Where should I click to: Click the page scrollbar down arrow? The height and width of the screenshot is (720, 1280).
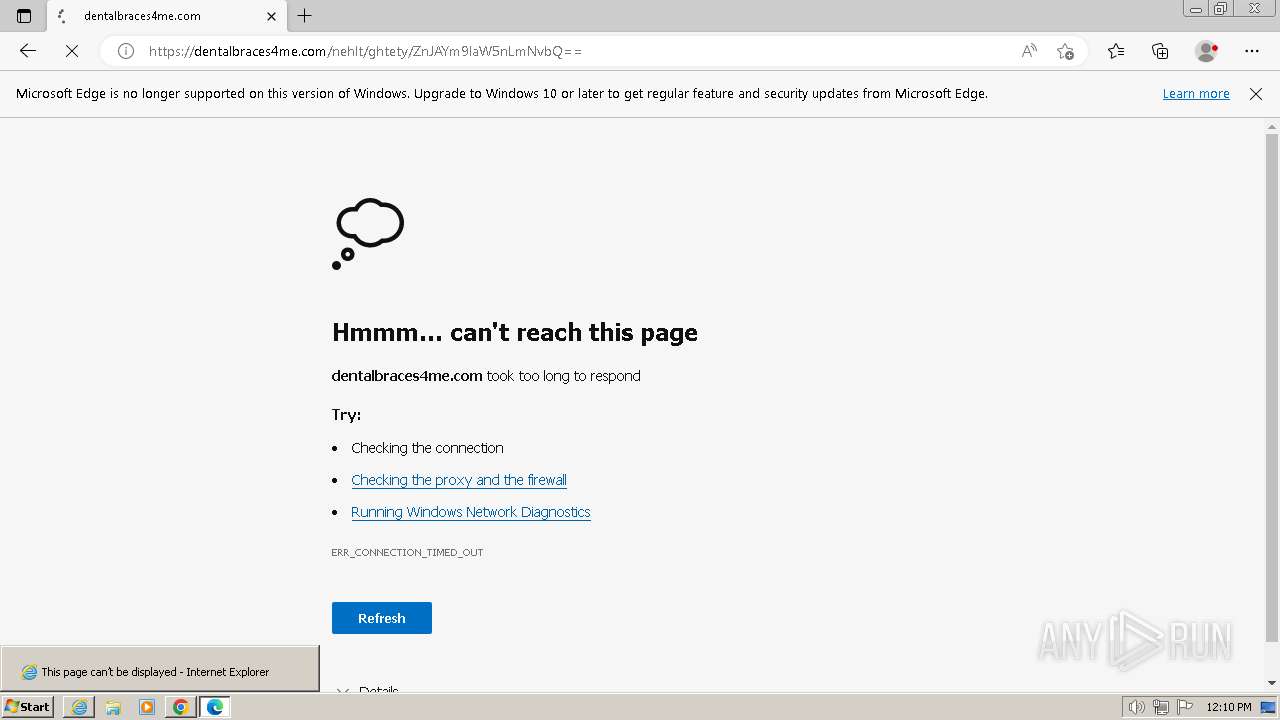click(x=1272, y=683)
